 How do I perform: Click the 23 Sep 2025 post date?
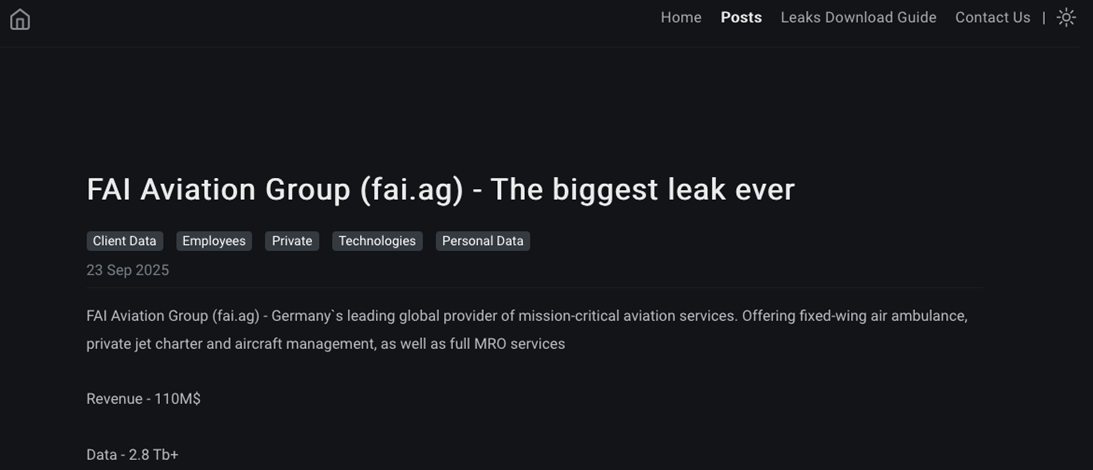pyautogui.click(x=128, y=270)
